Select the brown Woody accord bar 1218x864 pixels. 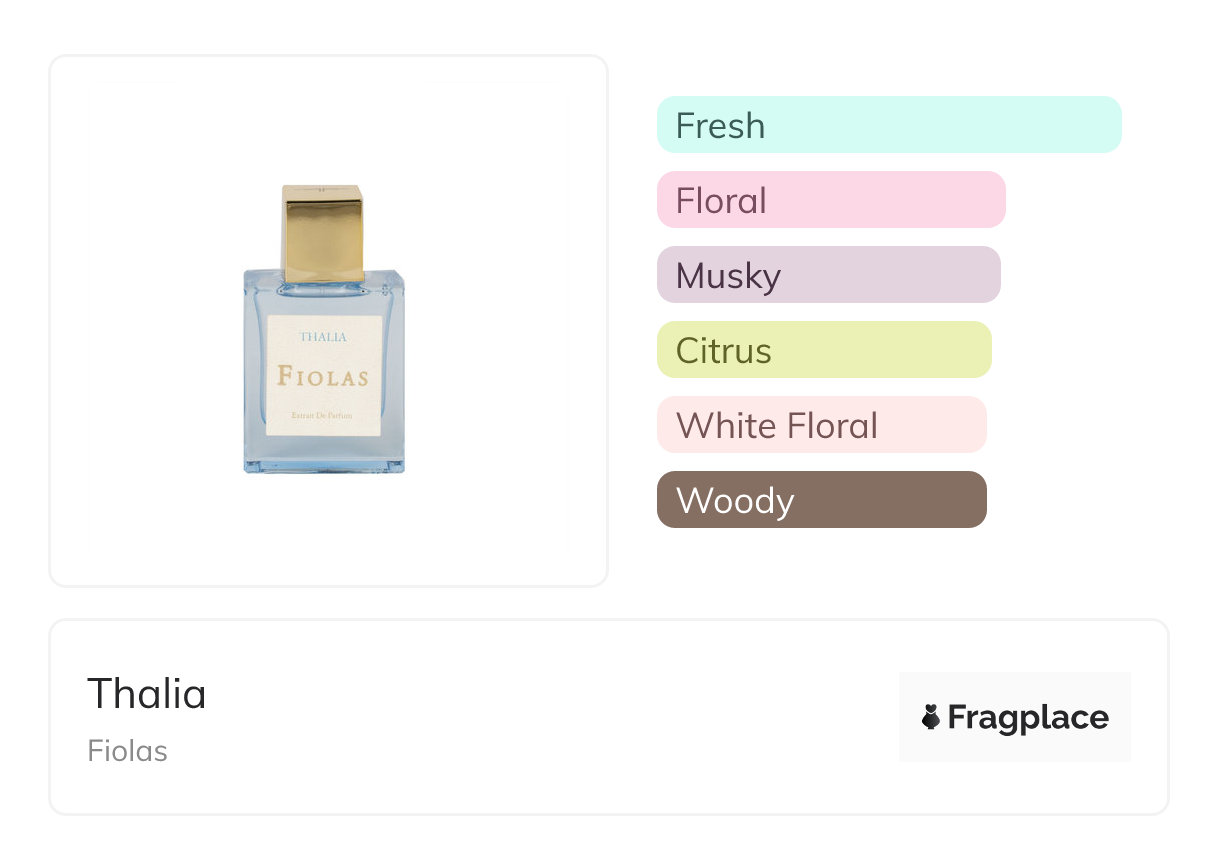click(822, 500)
